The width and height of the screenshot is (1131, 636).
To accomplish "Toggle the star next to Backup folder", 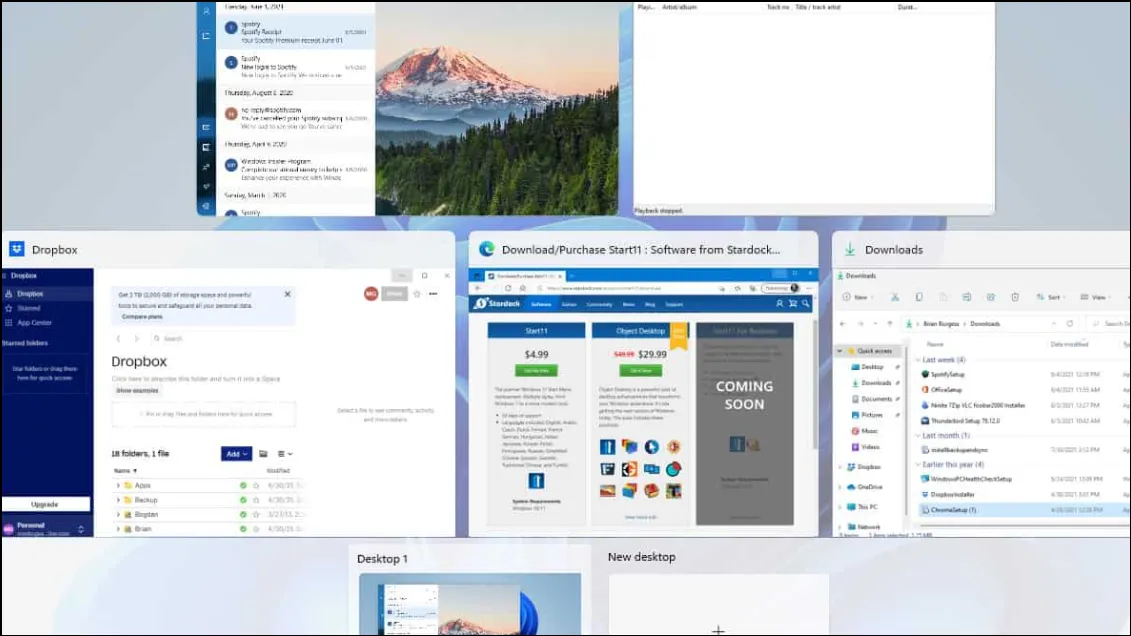I will tap(256, 500).
